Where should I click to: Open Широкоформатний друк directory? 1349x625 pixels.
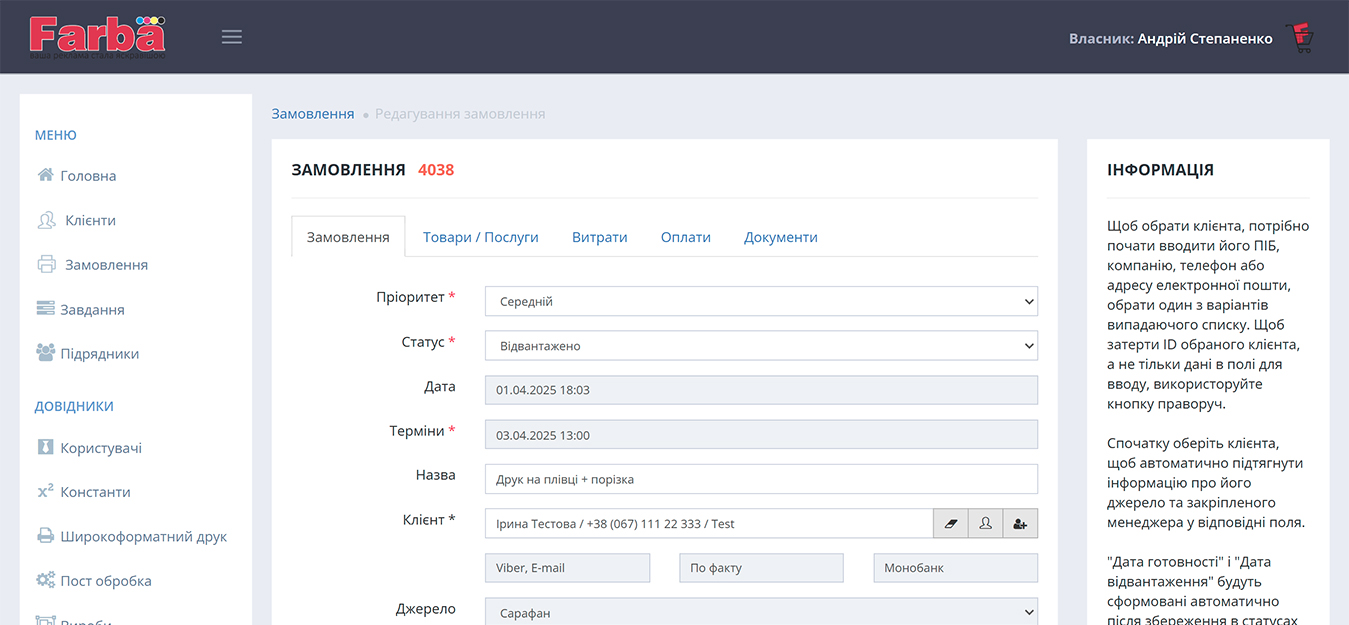tap(143, 536)
